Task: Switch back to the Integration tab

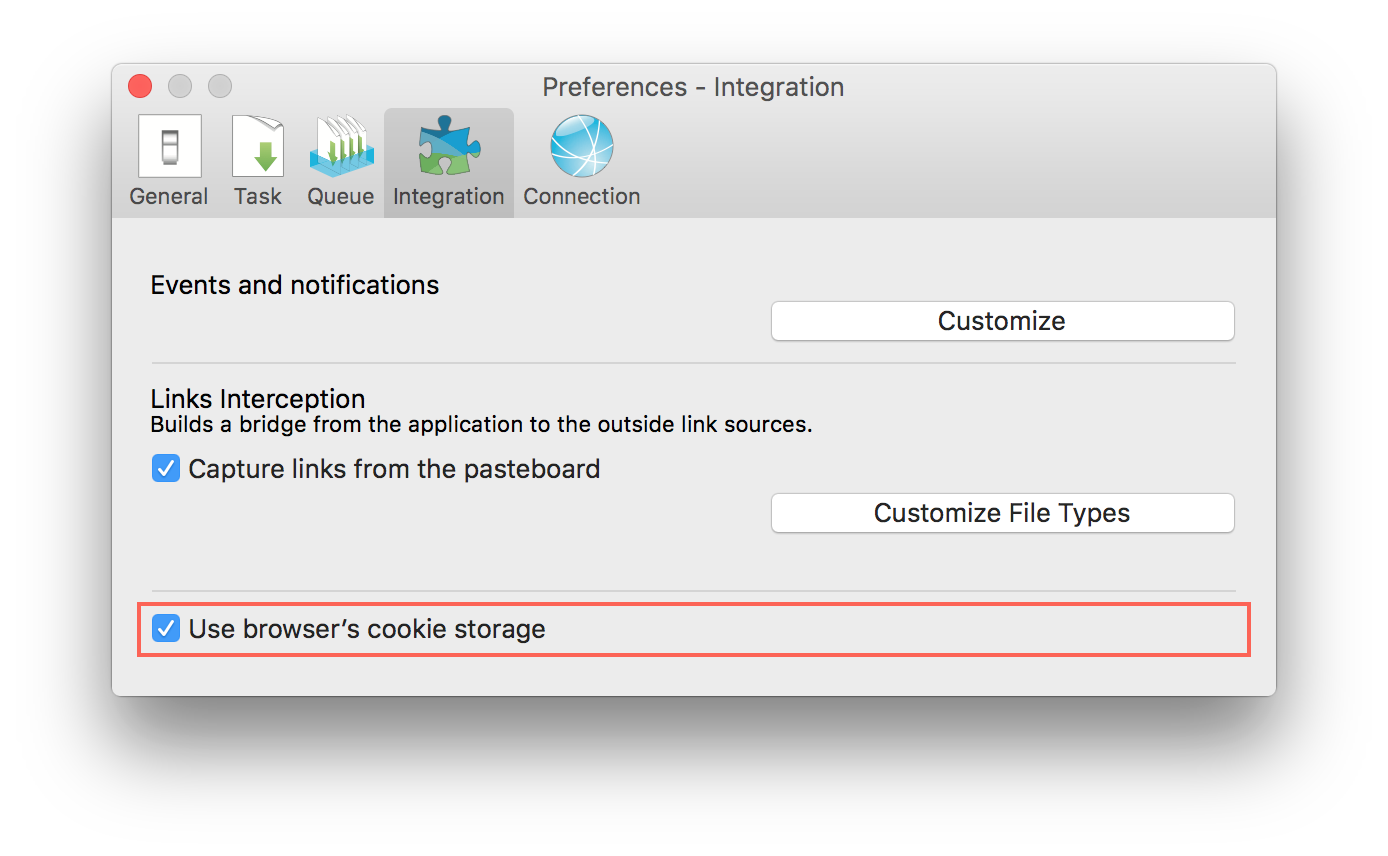Action: click(x=447, y=160)
